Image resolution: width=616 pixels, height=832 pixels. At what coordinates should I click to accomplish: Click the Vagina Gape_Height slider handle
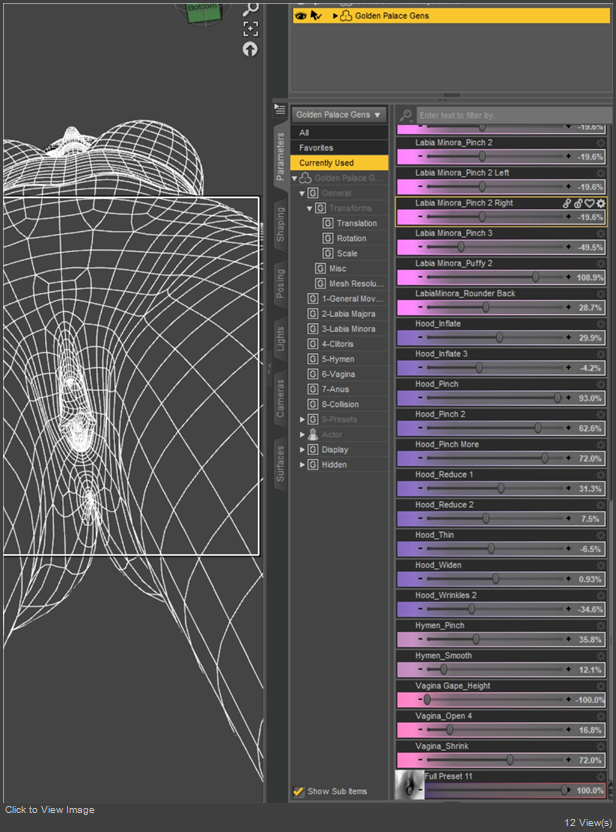[x=427, y=699]
